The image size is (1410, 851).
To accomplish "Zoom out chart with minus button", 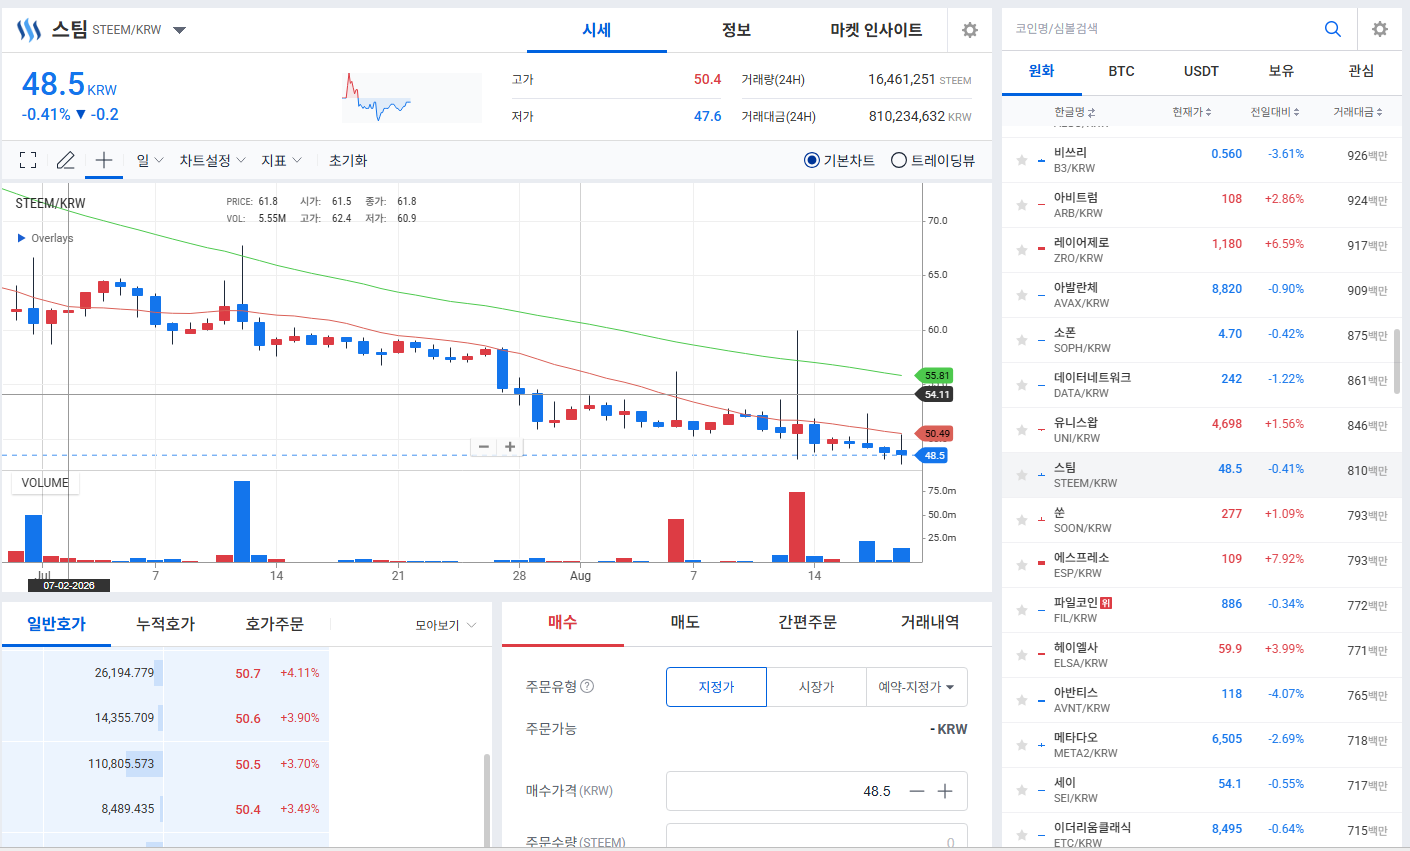I will point(484,447).
